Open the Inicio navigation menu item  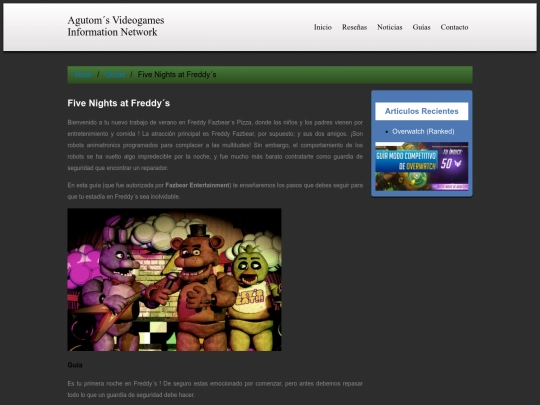pyautogui.click(x=323, y=27)
